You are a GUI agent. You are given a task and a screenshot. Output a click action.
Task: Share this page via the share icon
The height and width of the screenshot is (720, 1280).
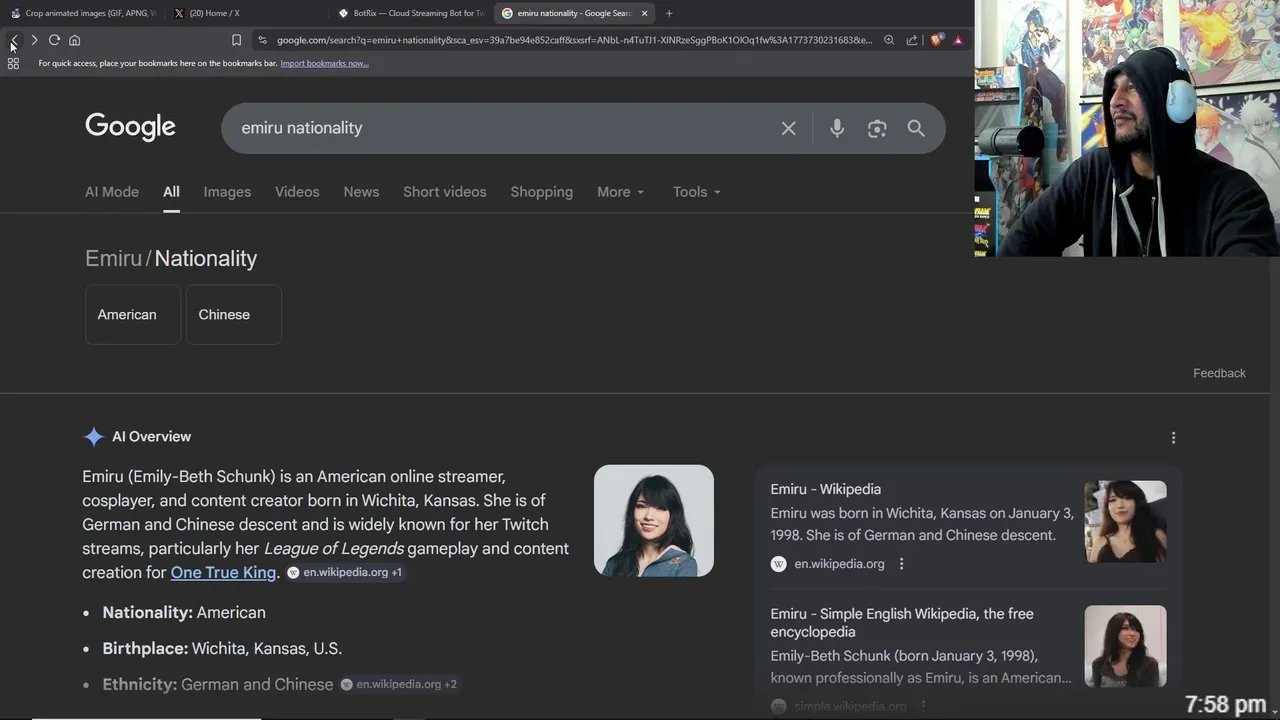pyautogui.click(x=912, y=40)
